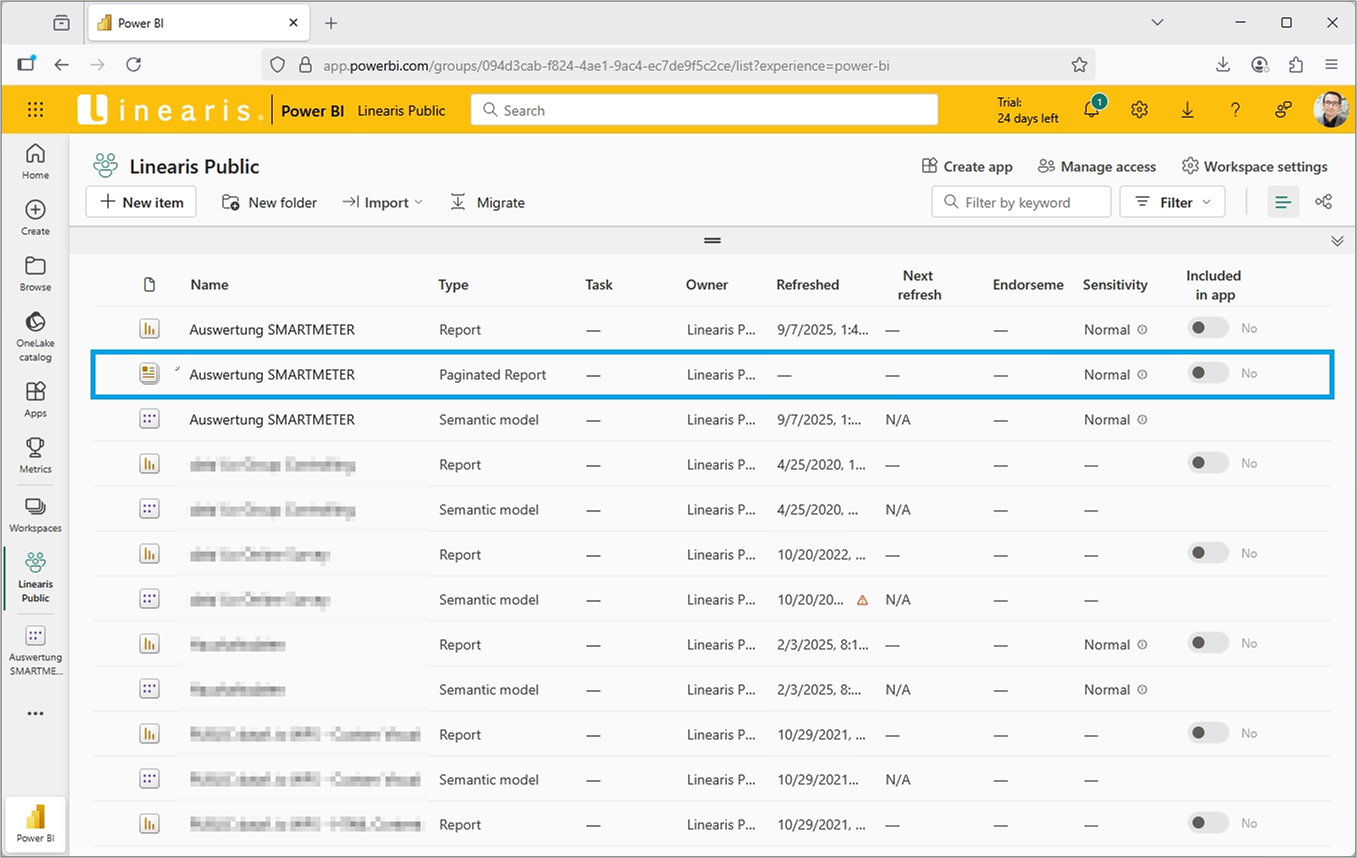
Task: Open the Power BI settings gear
Action: click(x=1139, y=110)
